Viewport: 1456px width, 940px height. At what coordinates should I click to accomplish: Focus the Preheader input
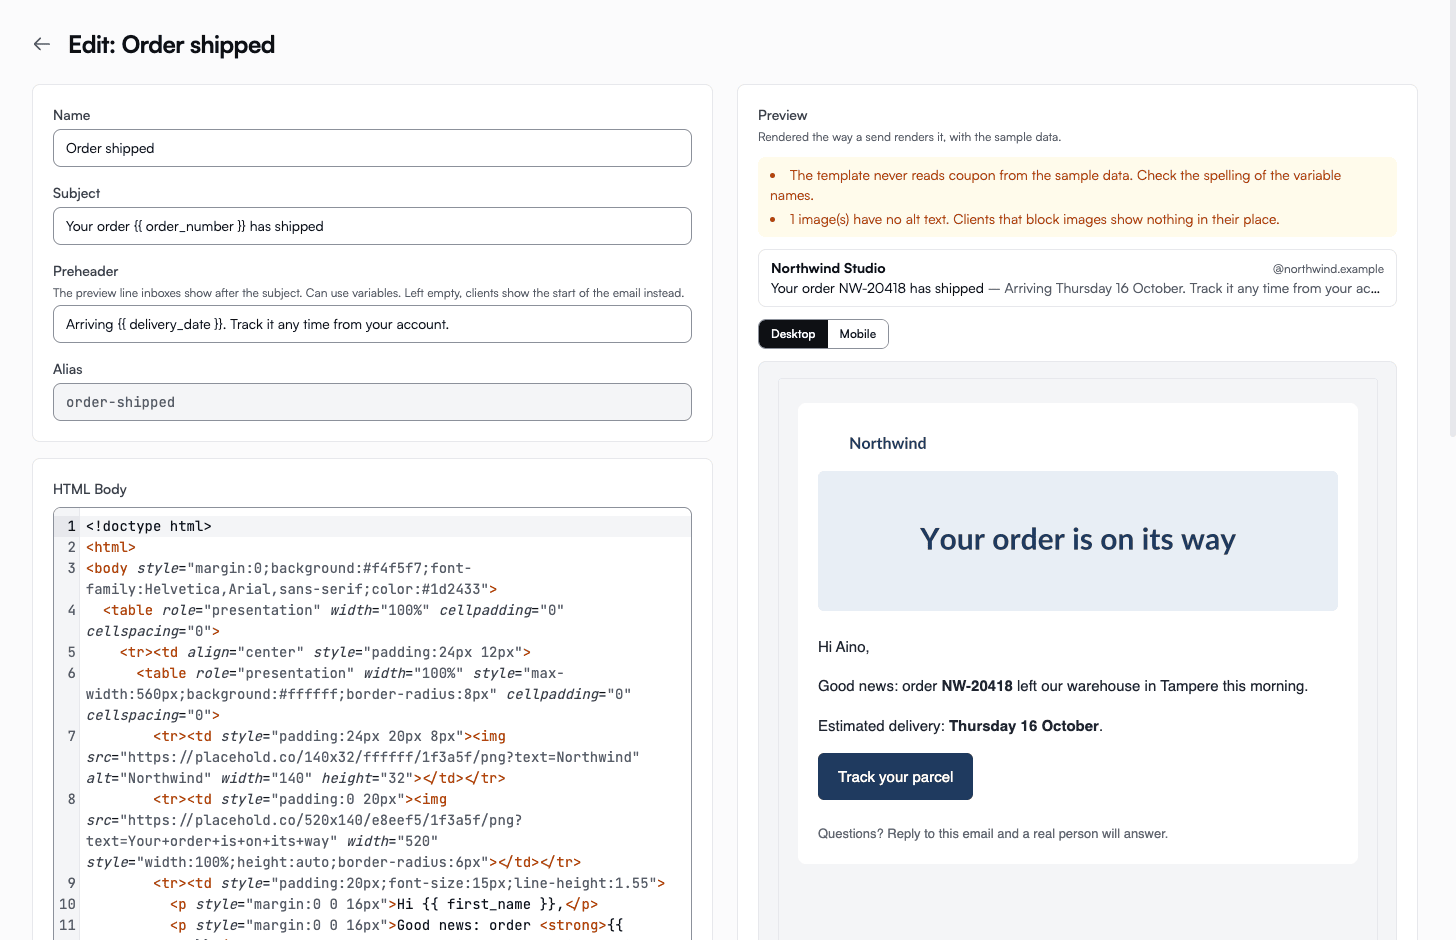(x=372, y=324)
